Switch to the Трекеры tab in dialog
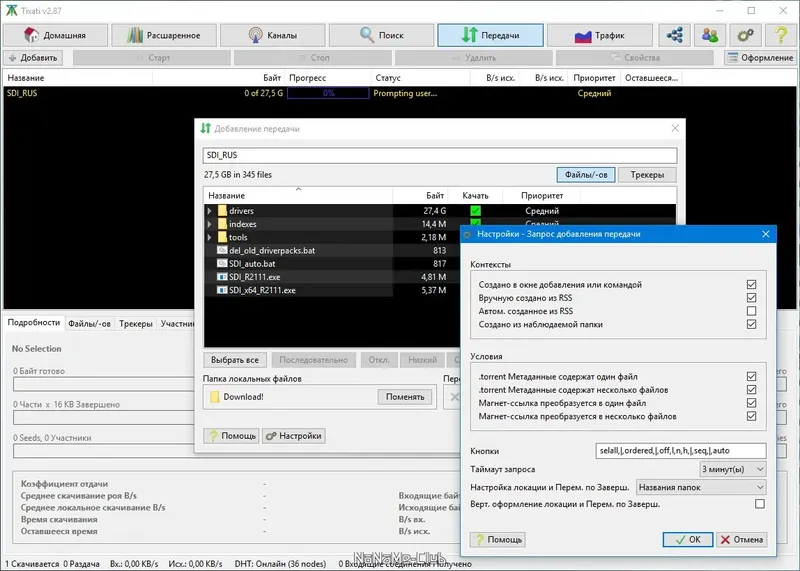Viewport: 800px width, 571px height. click(647, 175)
